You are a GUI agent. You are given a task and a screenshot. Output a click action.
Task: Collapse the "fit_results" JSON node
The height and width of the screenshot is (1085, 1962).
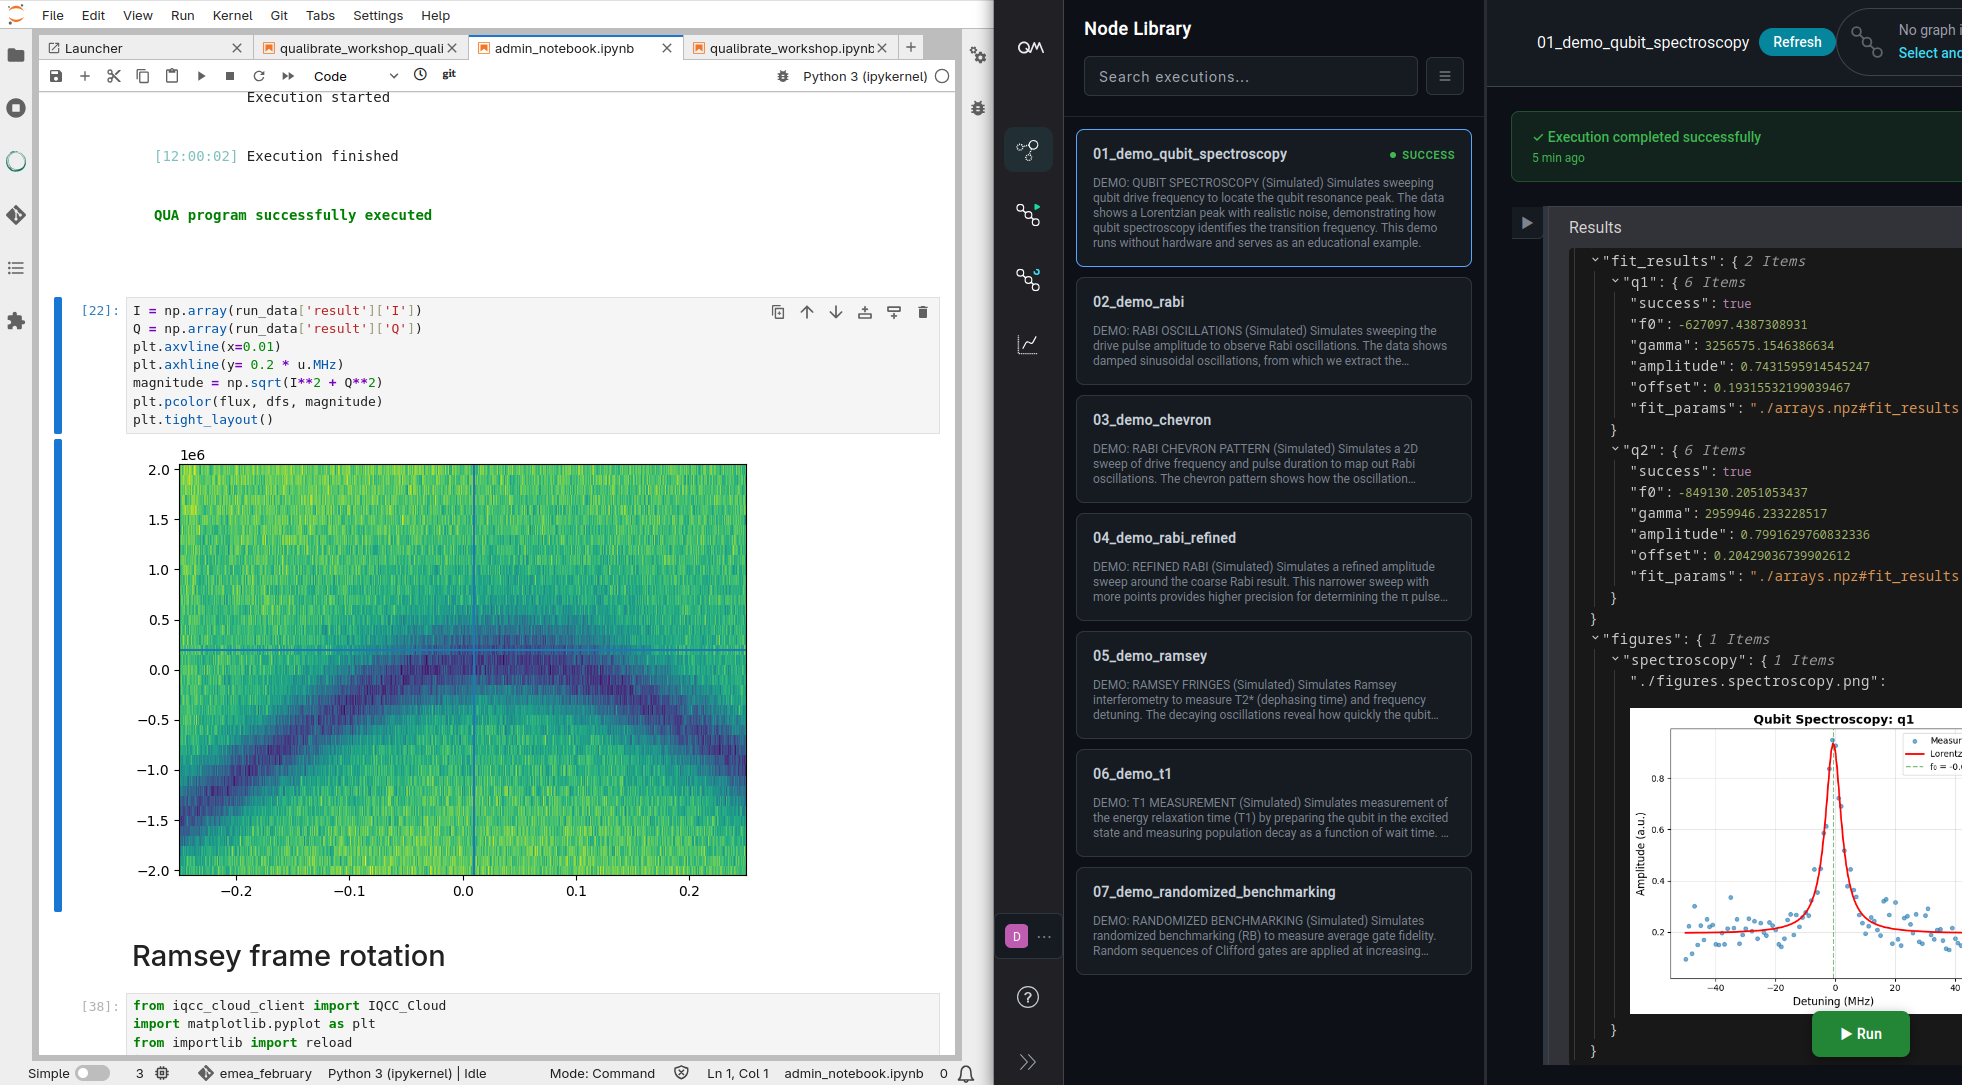pyautogui.click(x=1595, y=261)
